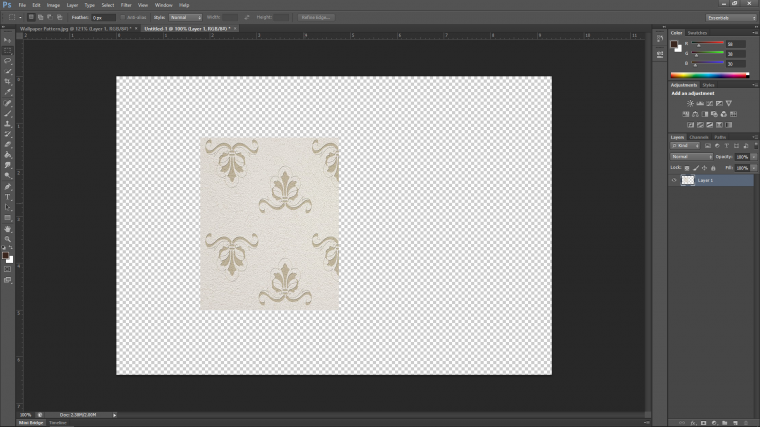Select the Type tool
Screen dimensions: 760x427
[x=7, y=197]
